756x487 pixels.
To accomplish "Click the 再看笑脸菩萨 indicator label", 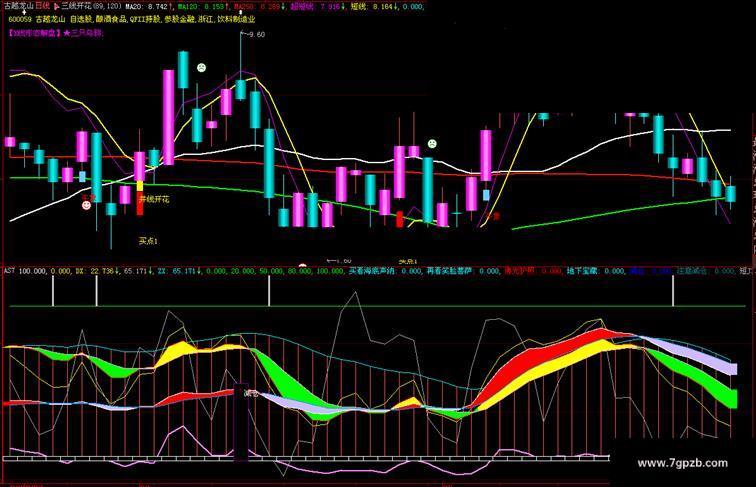I will [450, 271].
